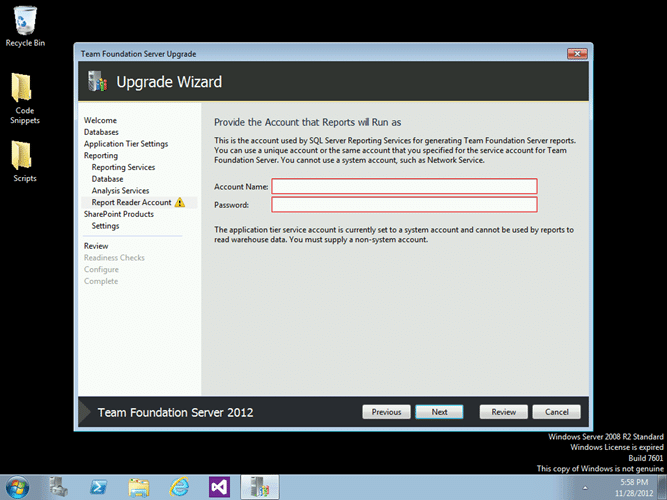Click the Previous button
This screenshot has width=667, height=500.
pyautogui.click(x=386, y=412)
